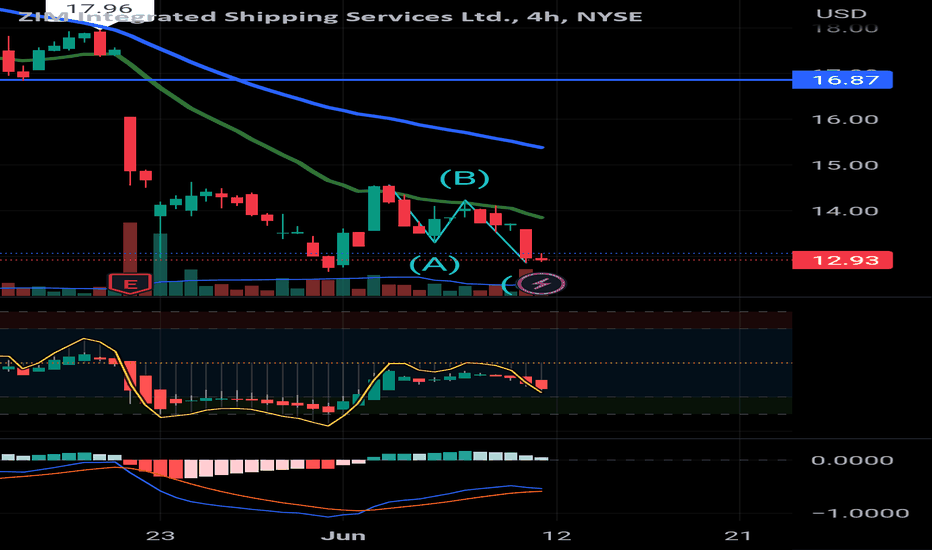Click the 14.00 price axis value
The height and width of the screenshot is (550, 932).
(845, 211)
